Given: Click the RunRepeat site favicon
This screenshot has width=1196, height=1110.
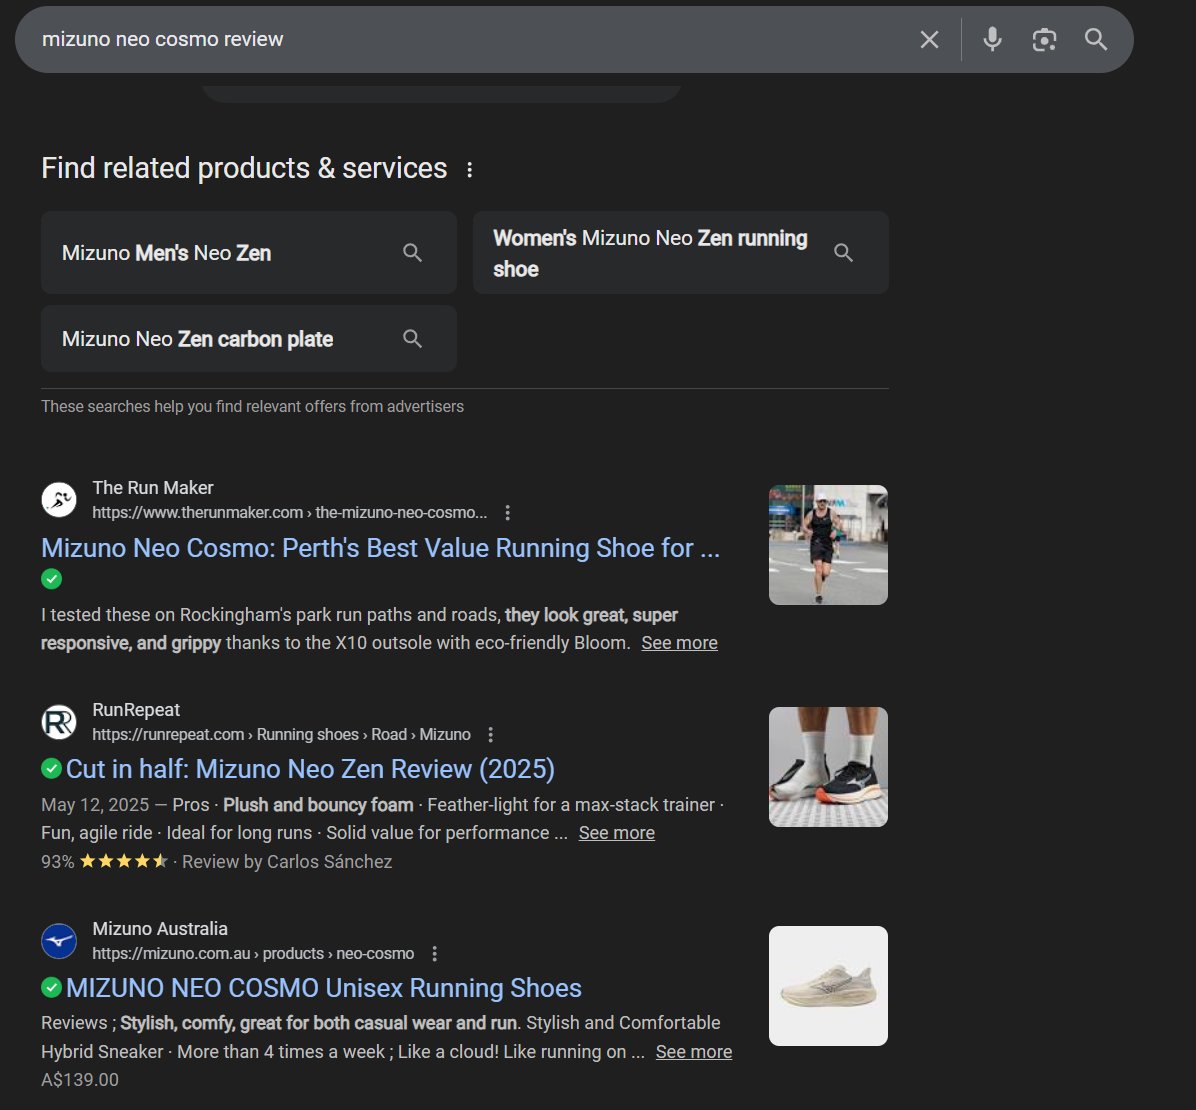Looking at the screenshot, I should click(59, 722).
